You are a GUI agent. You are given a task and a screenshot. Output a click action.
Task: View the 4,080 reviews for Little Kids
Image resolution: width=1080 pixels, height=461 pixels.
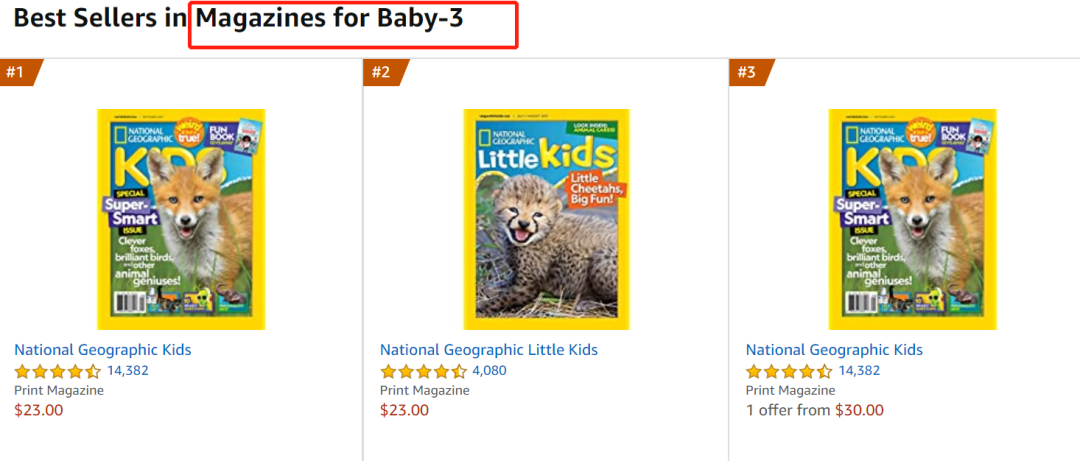pos(490,371)
